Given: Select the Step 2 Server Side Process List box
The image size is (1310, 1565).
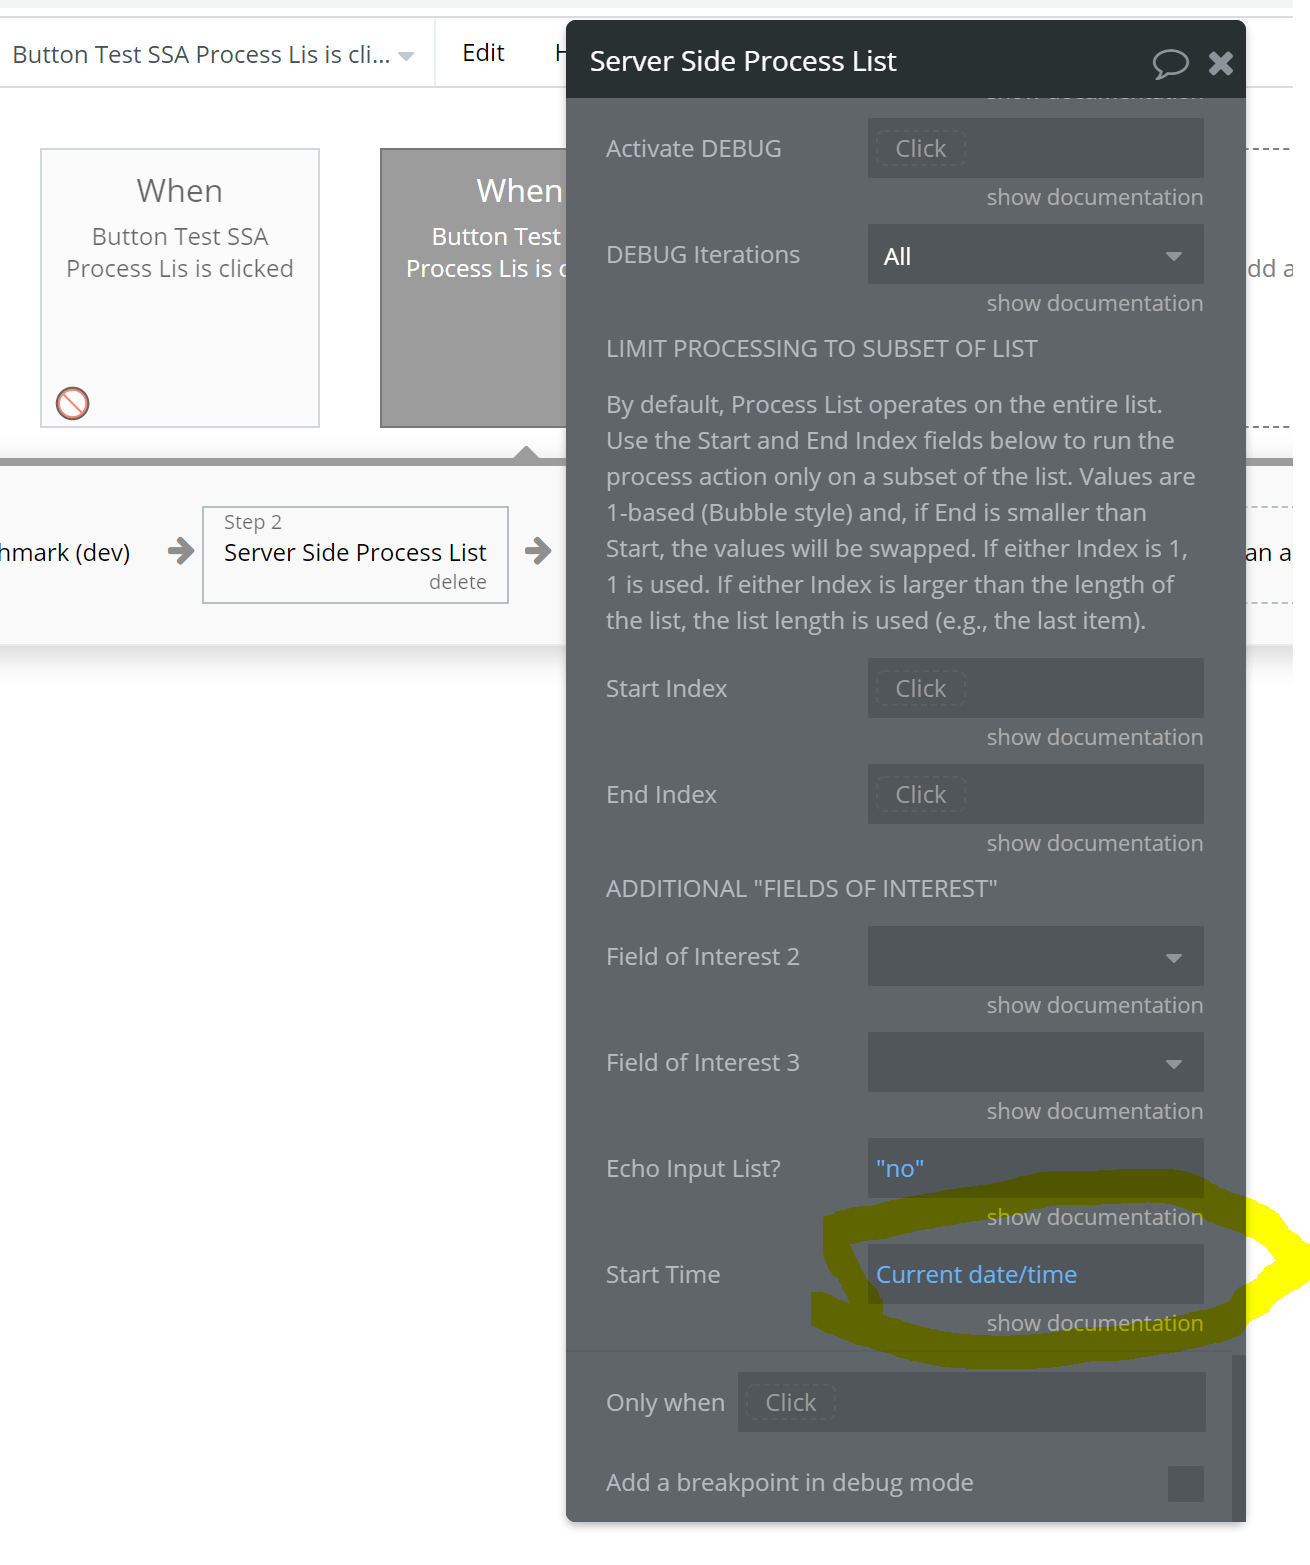Looking at the screenshot, I should [355, 555].
